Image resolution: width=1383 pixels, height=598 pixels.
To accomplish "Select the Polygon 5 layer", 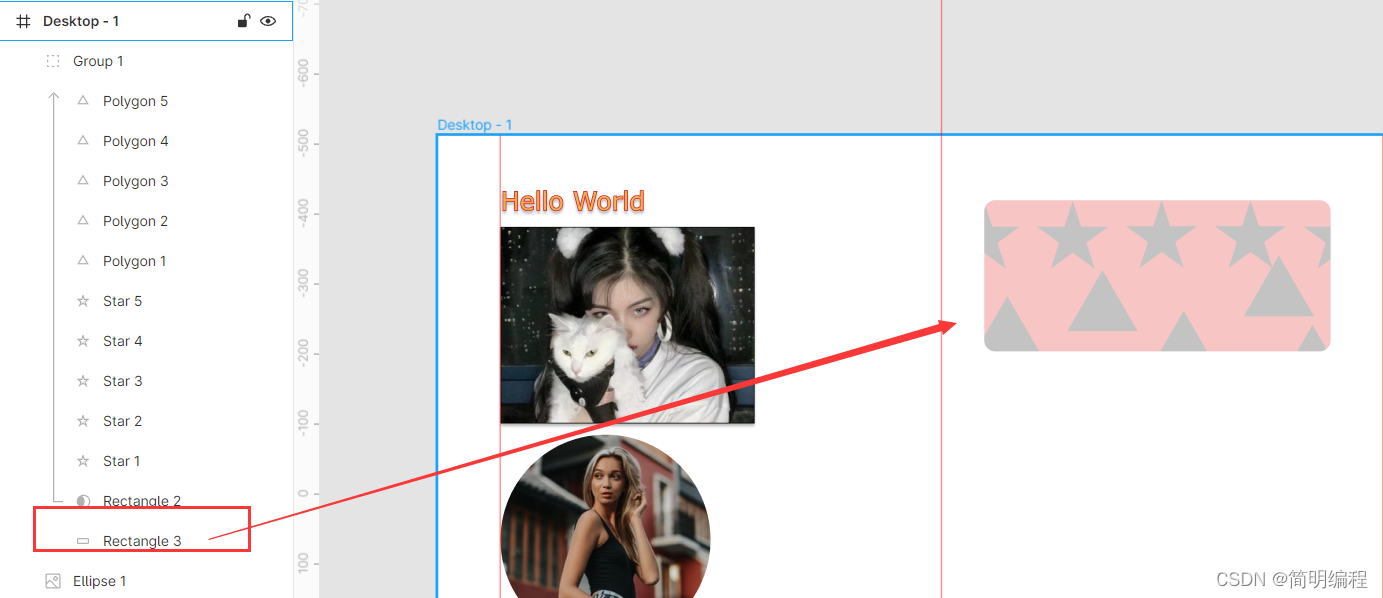I will pyautogui.click(x=146, y=101).
